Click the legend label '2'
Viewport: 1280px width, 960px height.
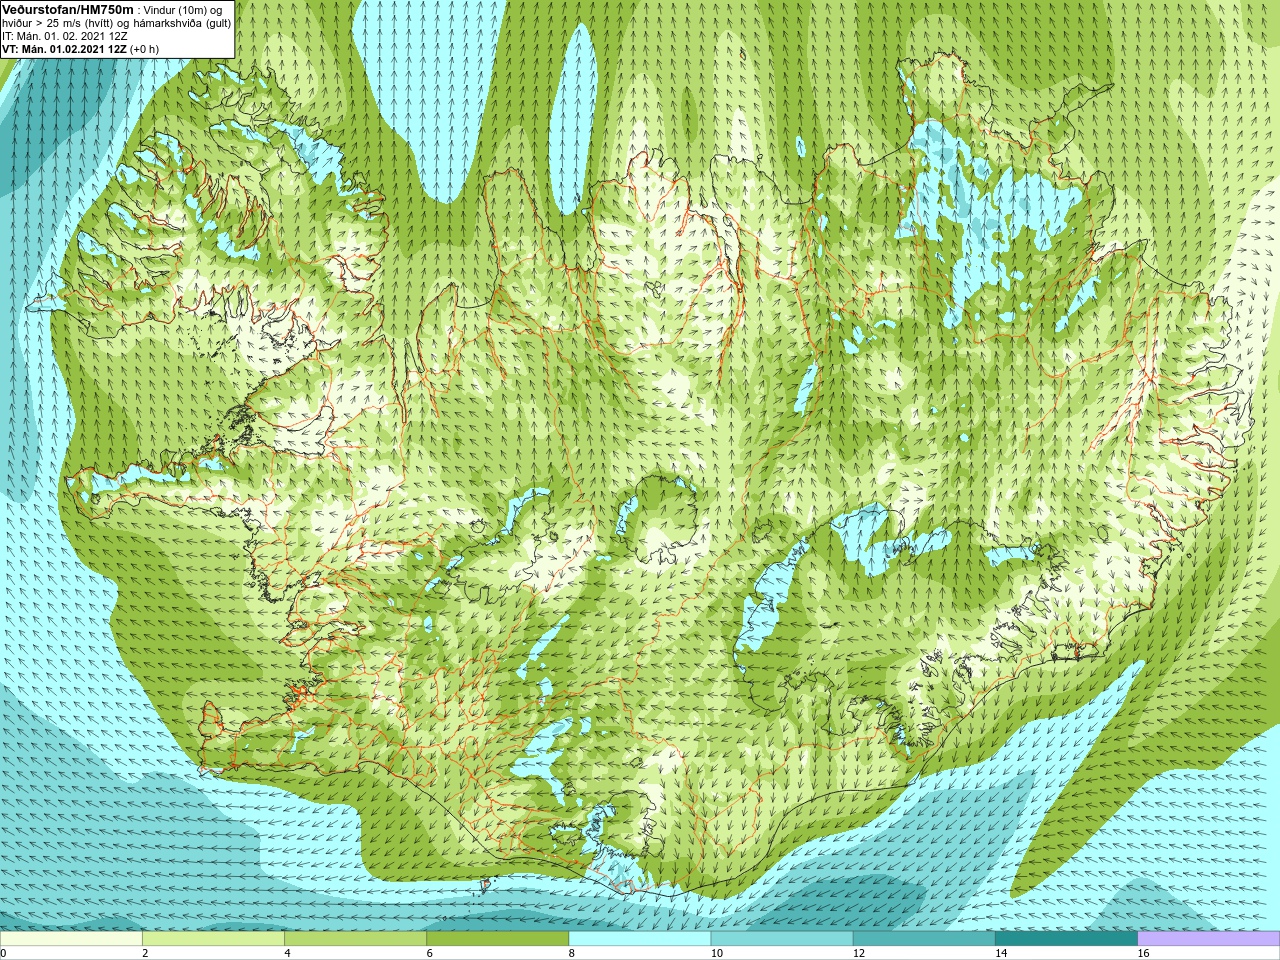145,953
